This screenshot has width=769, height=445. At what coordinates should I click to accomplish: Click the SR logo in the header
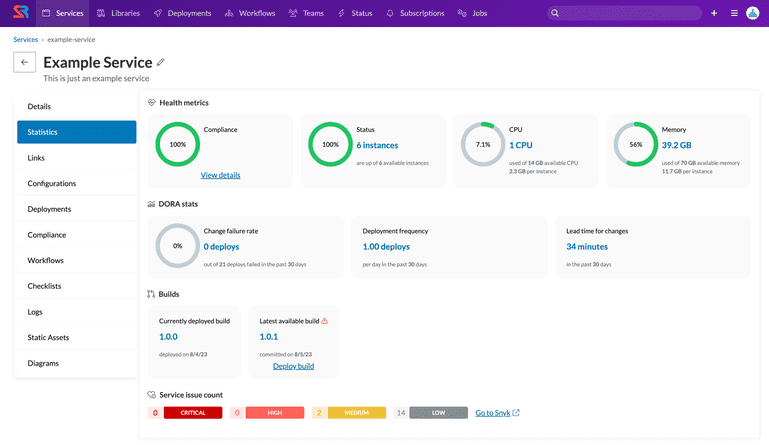pos(21,12)
